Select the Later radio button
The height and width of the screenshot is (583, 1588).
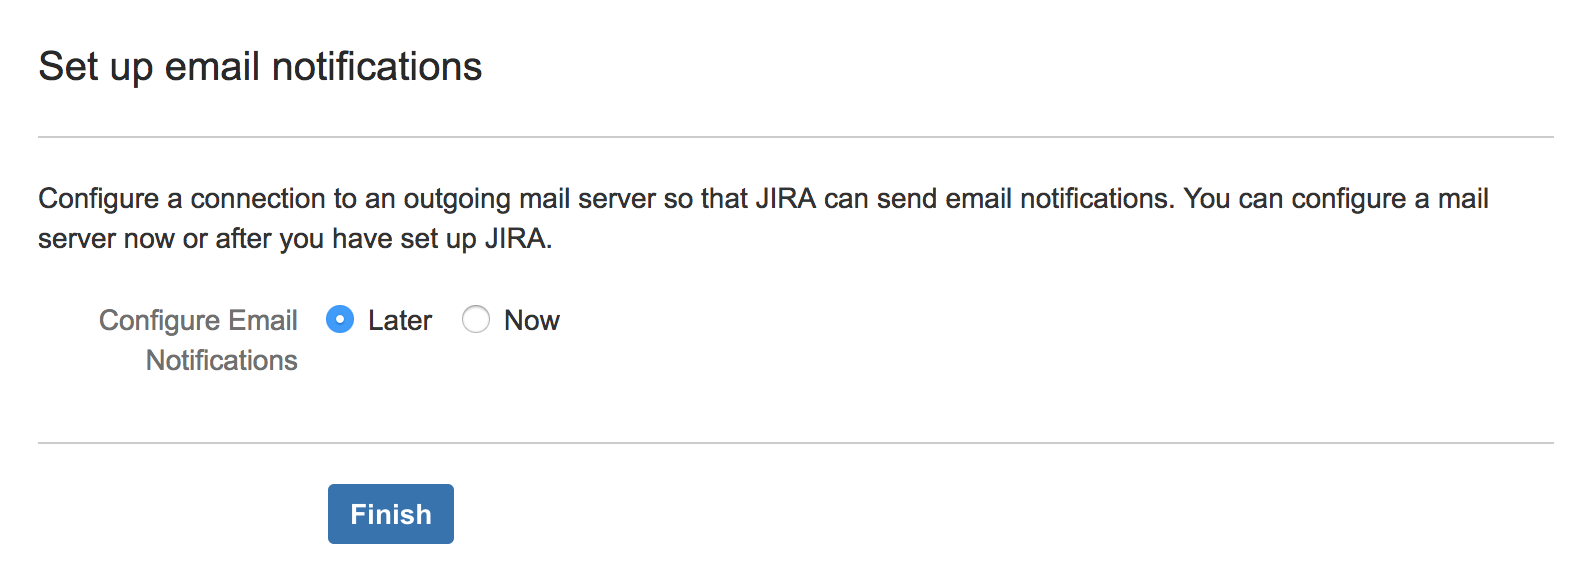[340, 319]
